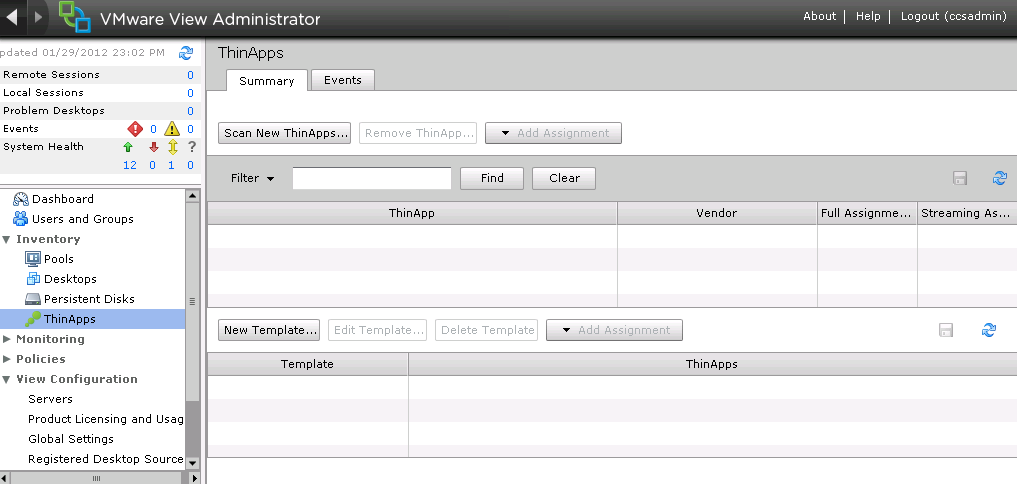The height and width of the screenshot is (484, 1017).
Task: Open Registered Desktop Sources
Action: [x=106, y=459]
